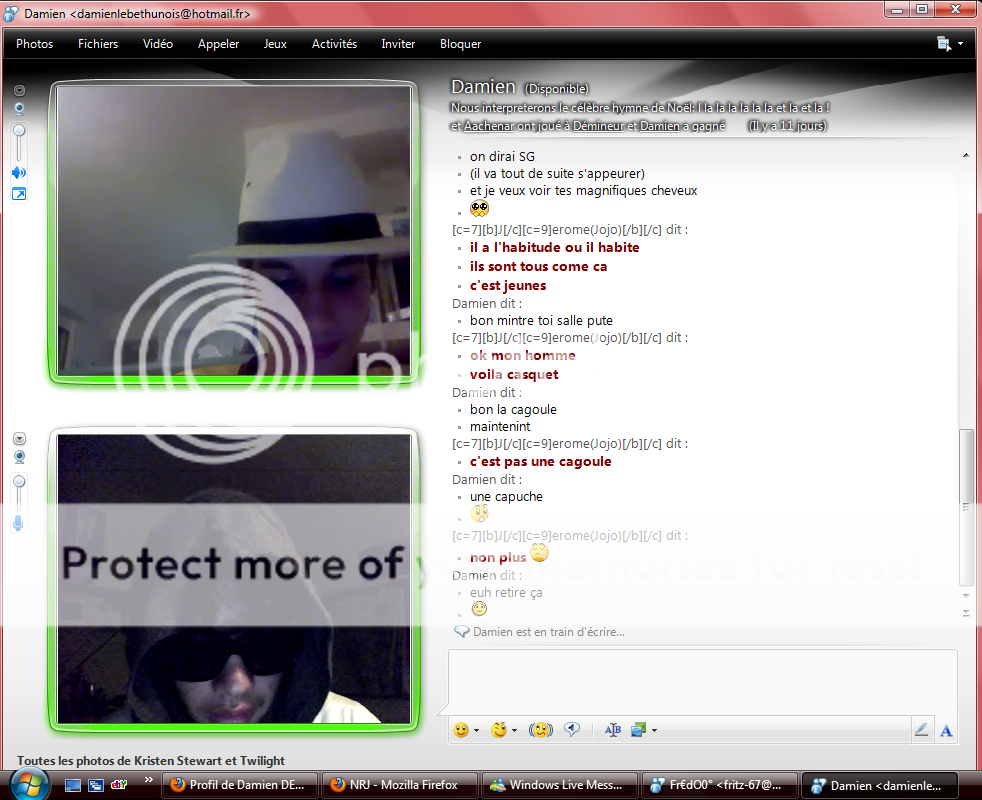Switch to NRJ - Mozilla Firefox taskbar window
The width and height of the screenshot is (982, 800).
(x=400, y=785)
